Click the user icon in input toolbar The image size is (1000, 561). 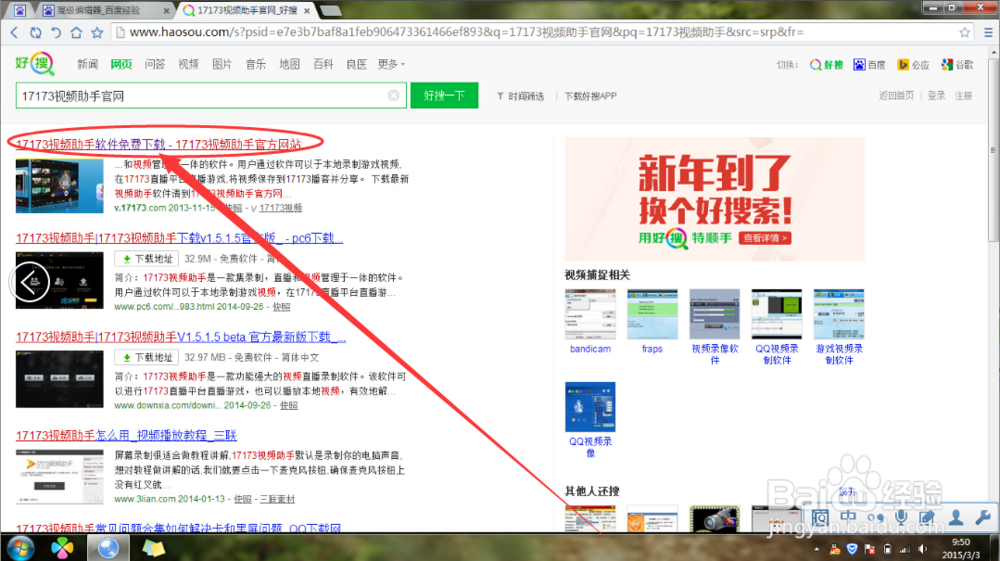pyautogui.click(x=955, y=518)
